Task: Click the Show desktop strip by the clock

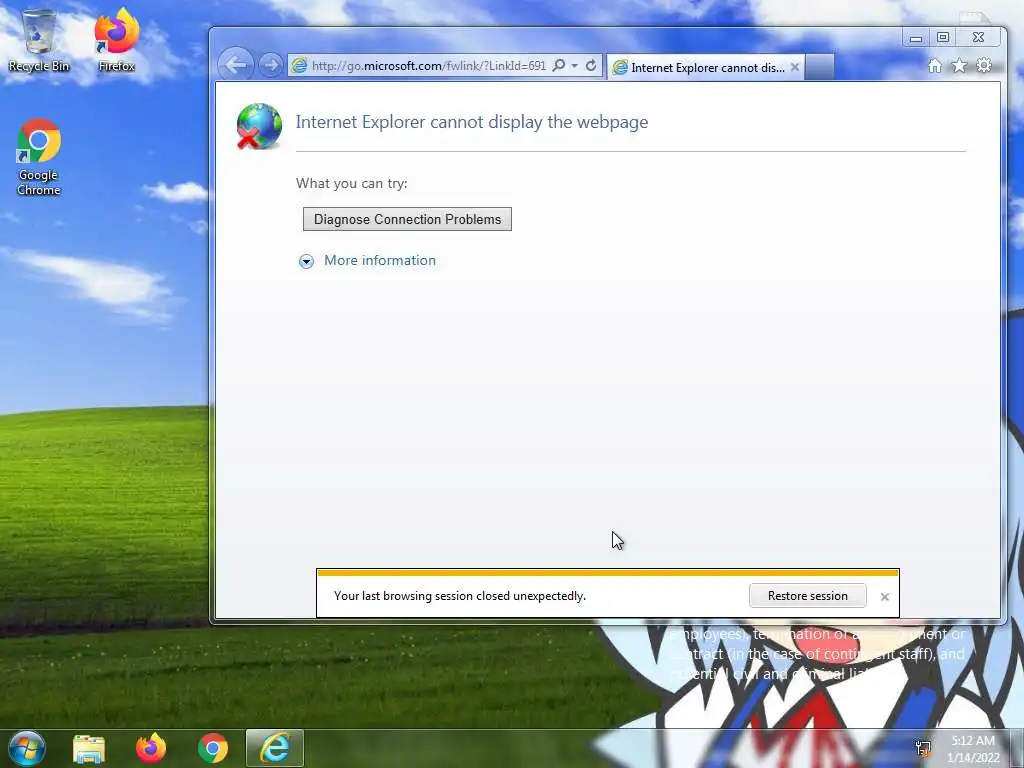Action: [1016, 748]
